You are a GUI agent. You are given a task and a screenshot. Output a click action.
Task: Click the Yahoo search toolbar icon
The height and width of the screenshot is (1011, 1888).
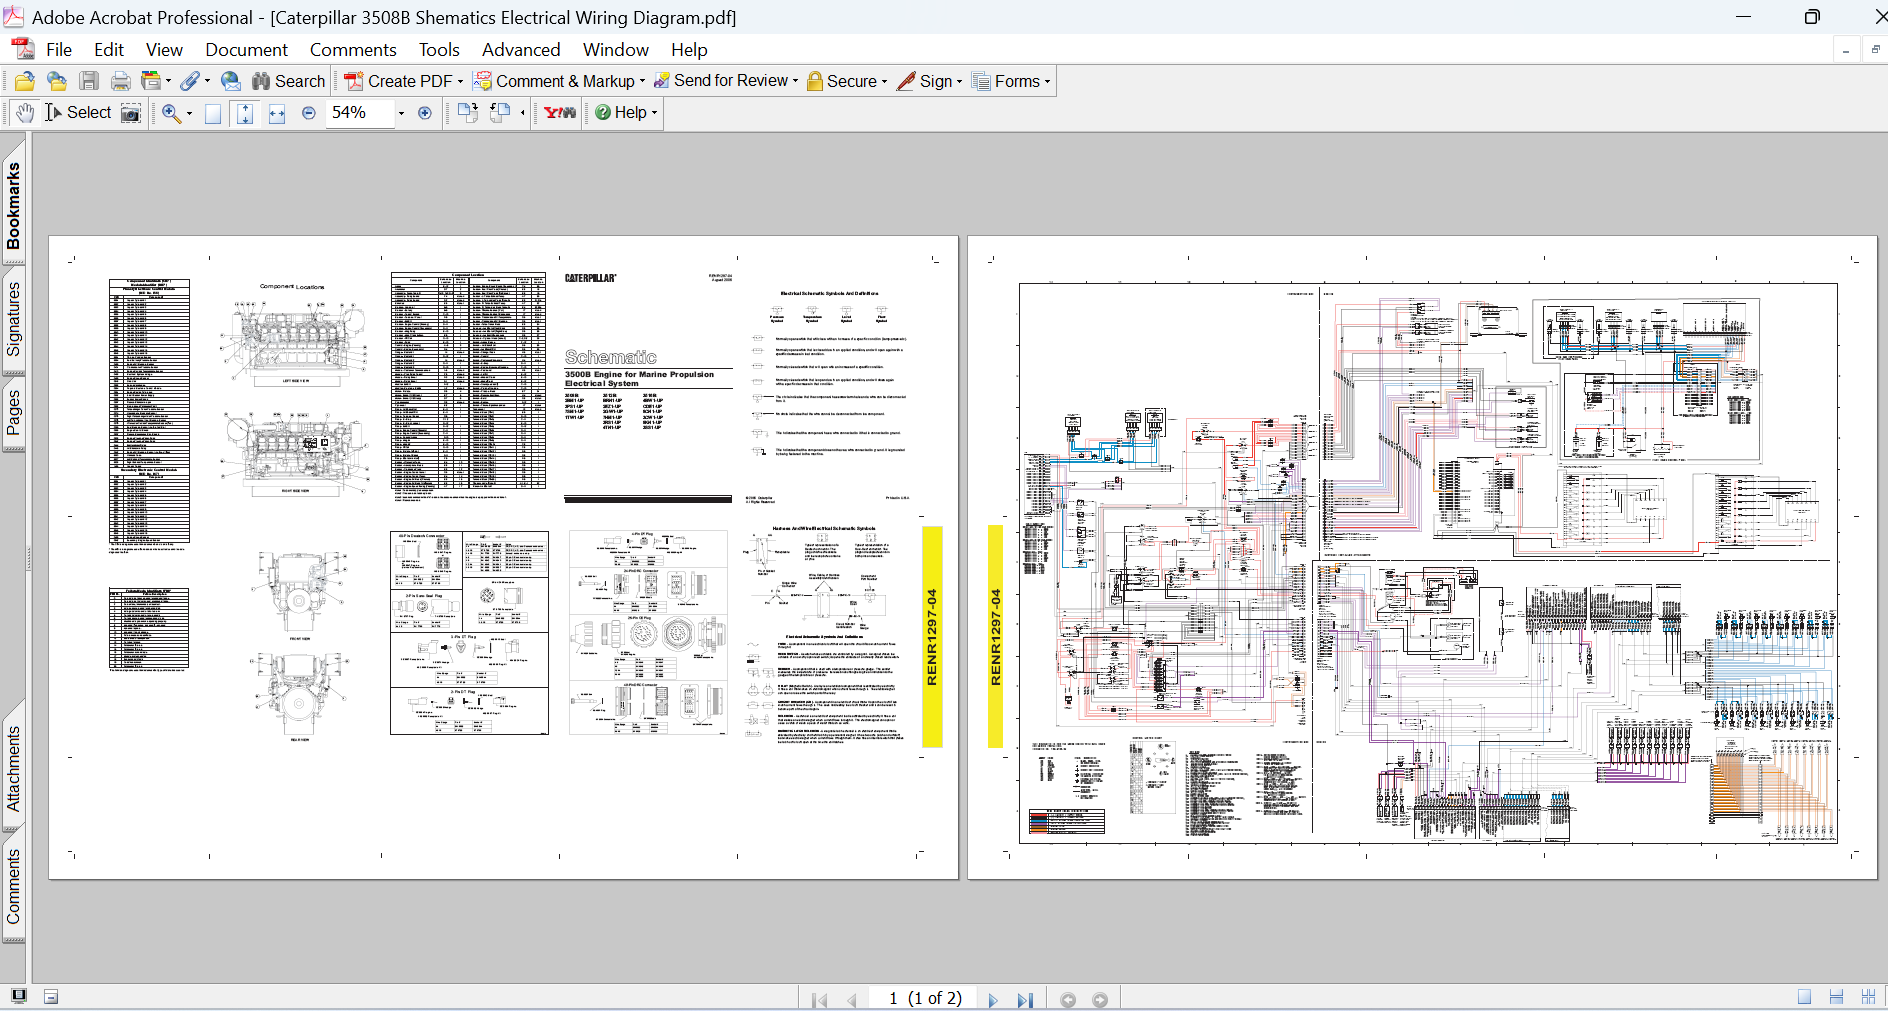point(560,113)
